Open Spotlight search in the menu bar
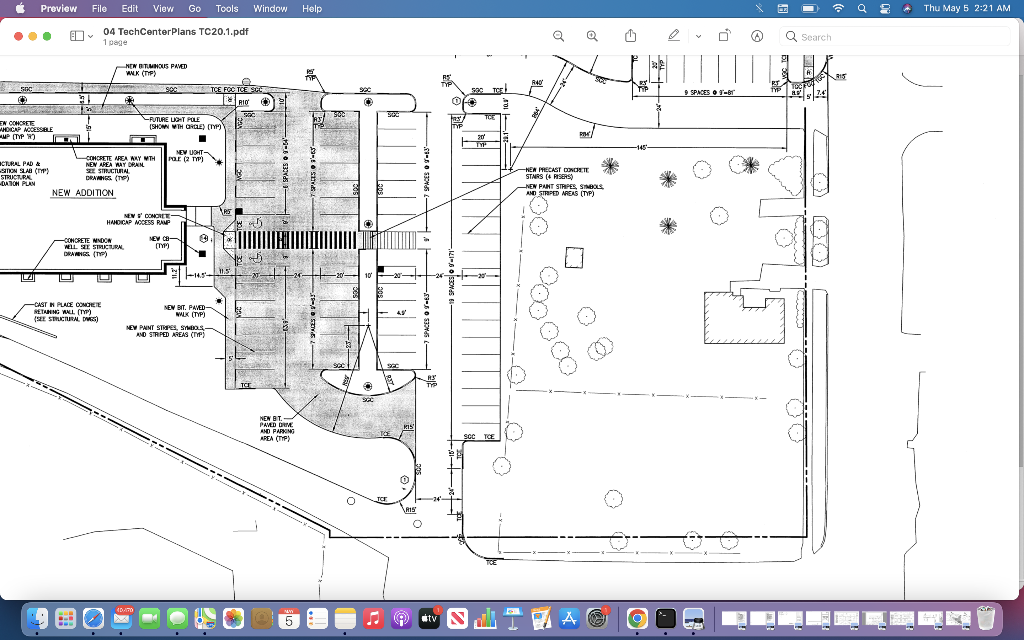Screen dimensions: 1024x640 [862, 8]
